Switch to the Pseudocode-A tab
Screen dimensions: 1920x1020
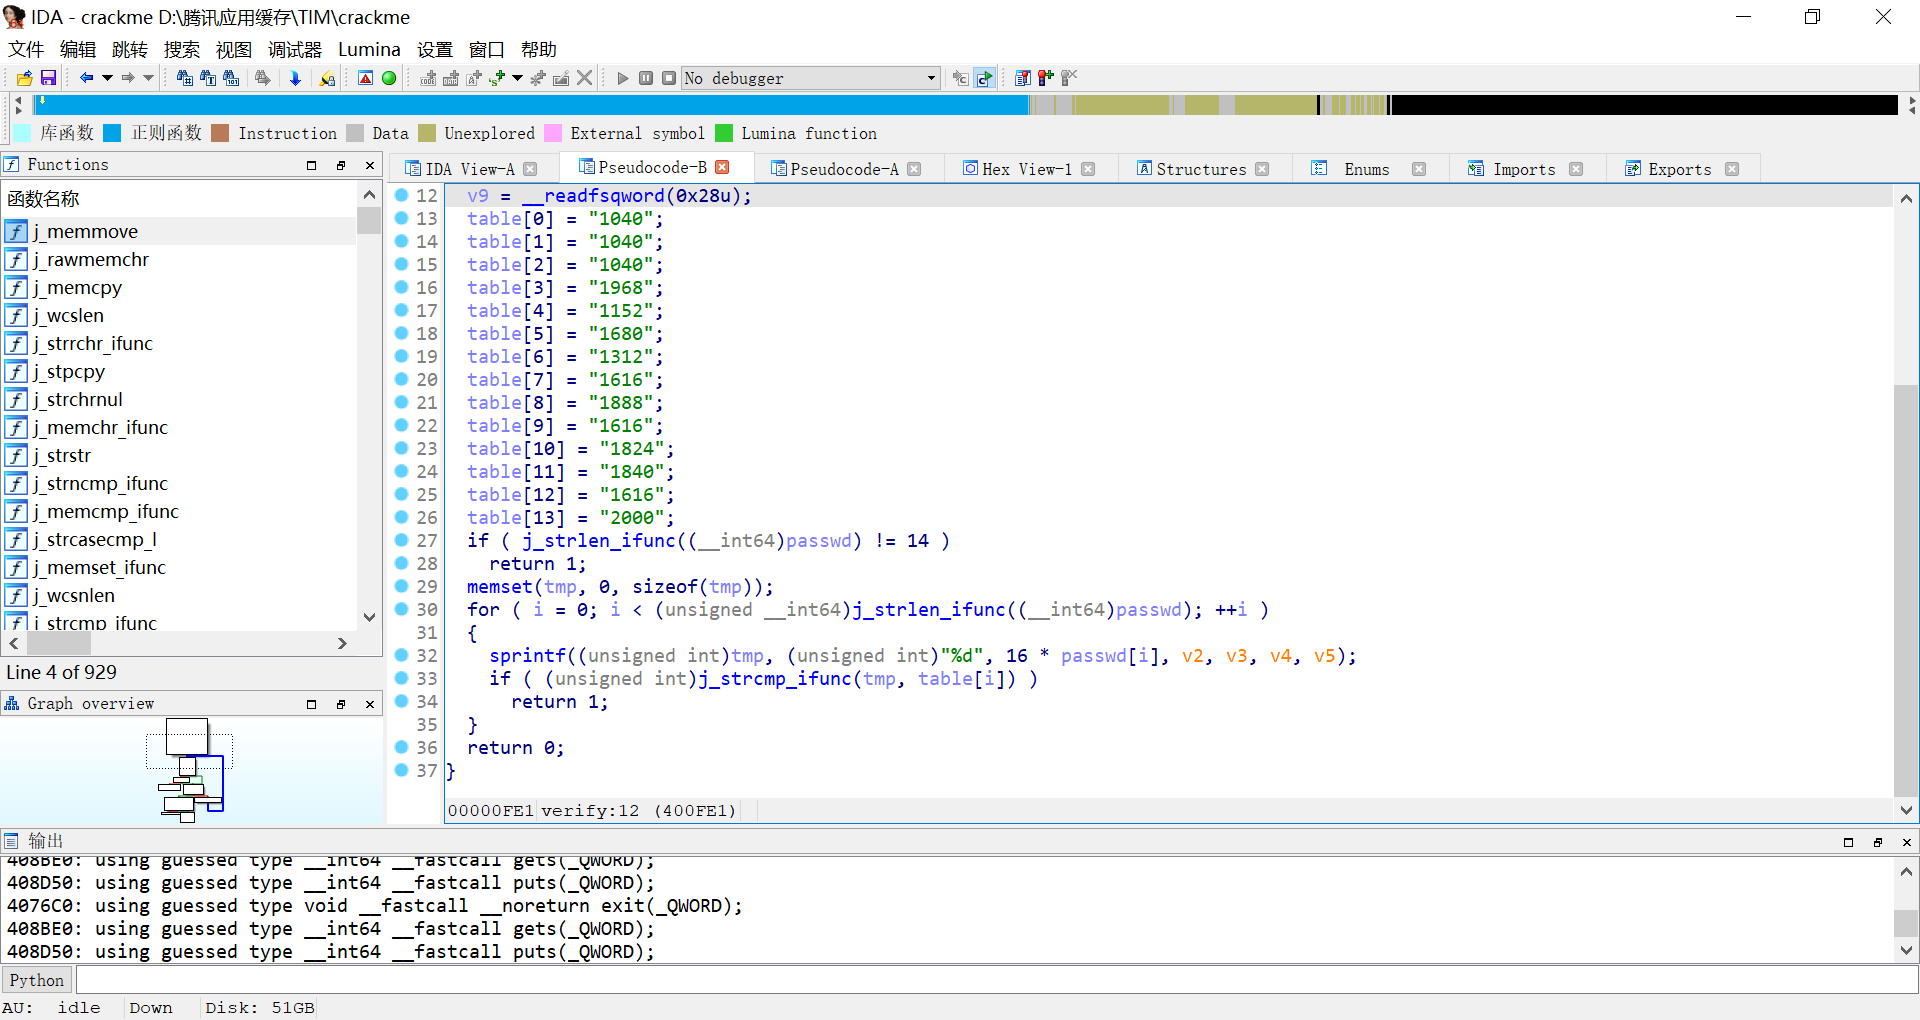point(844,169)
